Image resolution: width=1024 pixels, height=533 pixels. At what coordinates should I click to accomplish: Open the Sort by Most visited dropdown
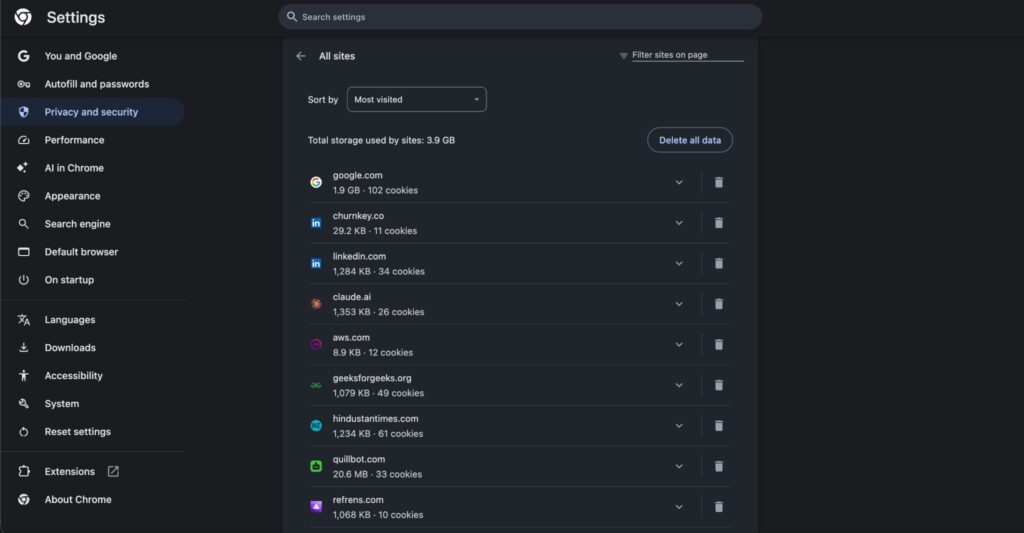point(417,99)
